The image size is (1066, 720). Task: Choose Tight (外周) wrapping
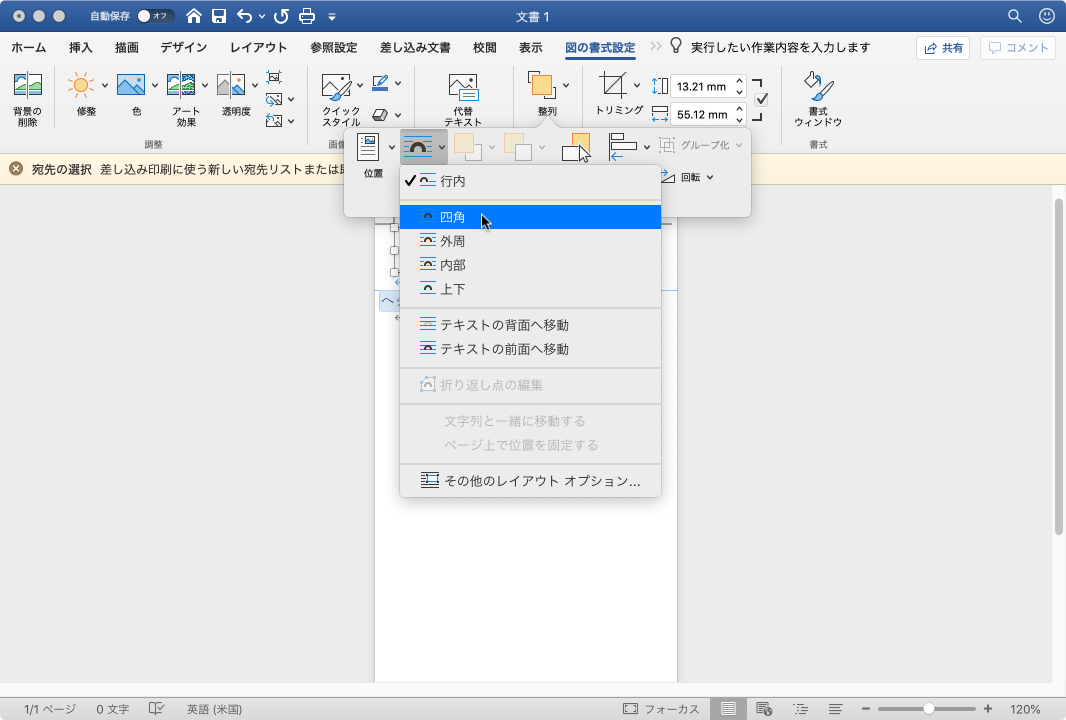530,241
